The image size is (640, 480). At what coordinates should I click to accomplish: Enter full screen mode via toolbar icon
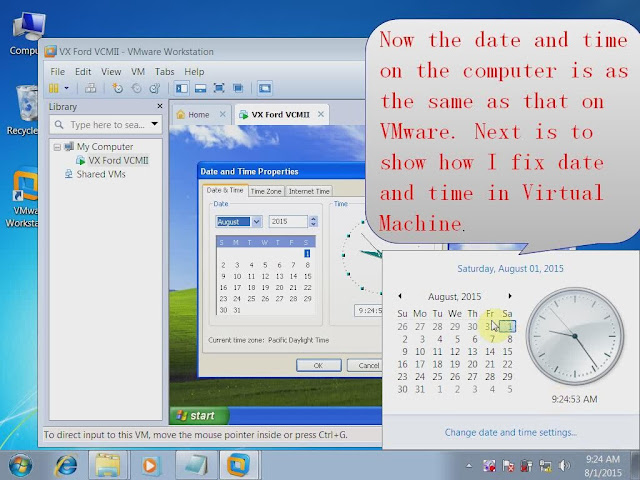(x=219, y=88)
